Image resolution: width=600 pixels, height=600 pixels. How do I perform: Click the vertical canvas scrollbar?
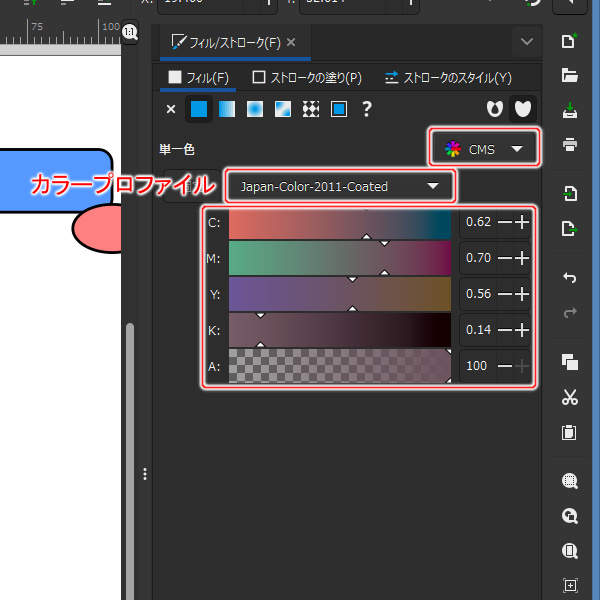[x=130, y=461]
